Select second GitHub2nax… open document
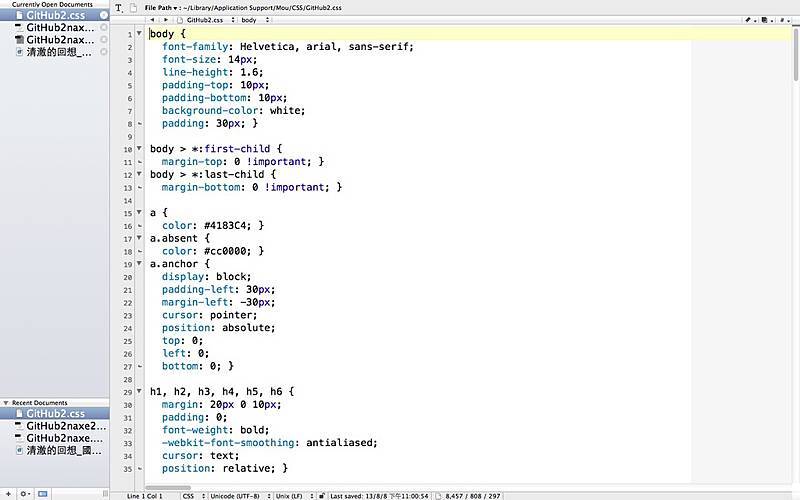This screenshot has width=800, height=500. click(55, 40)
